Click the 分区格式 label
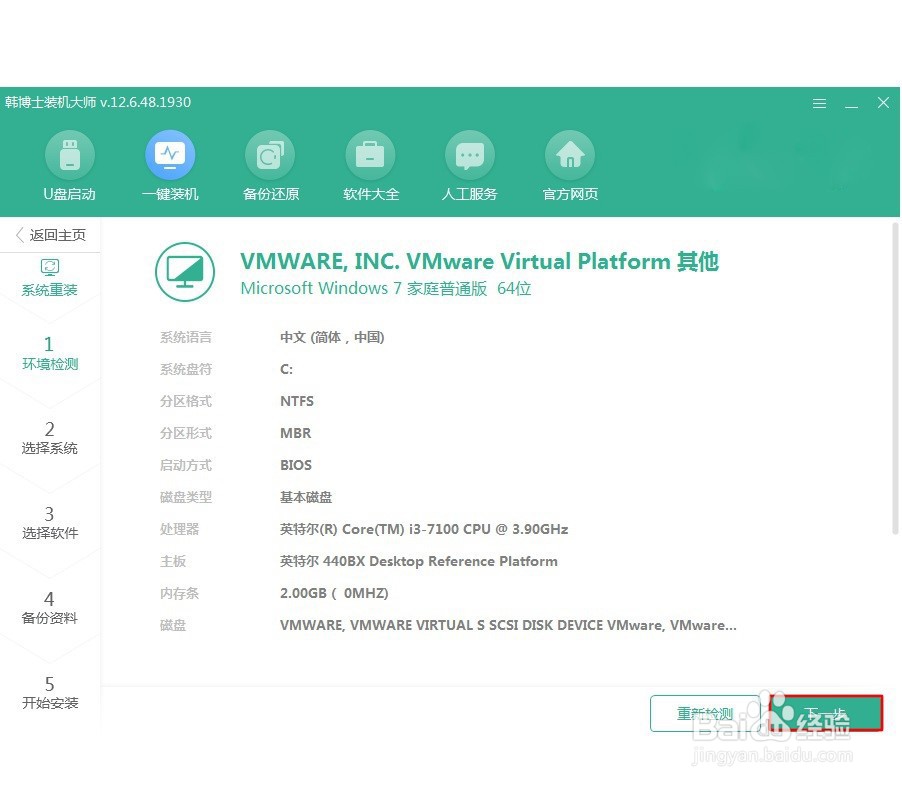 tap(186, 401)
